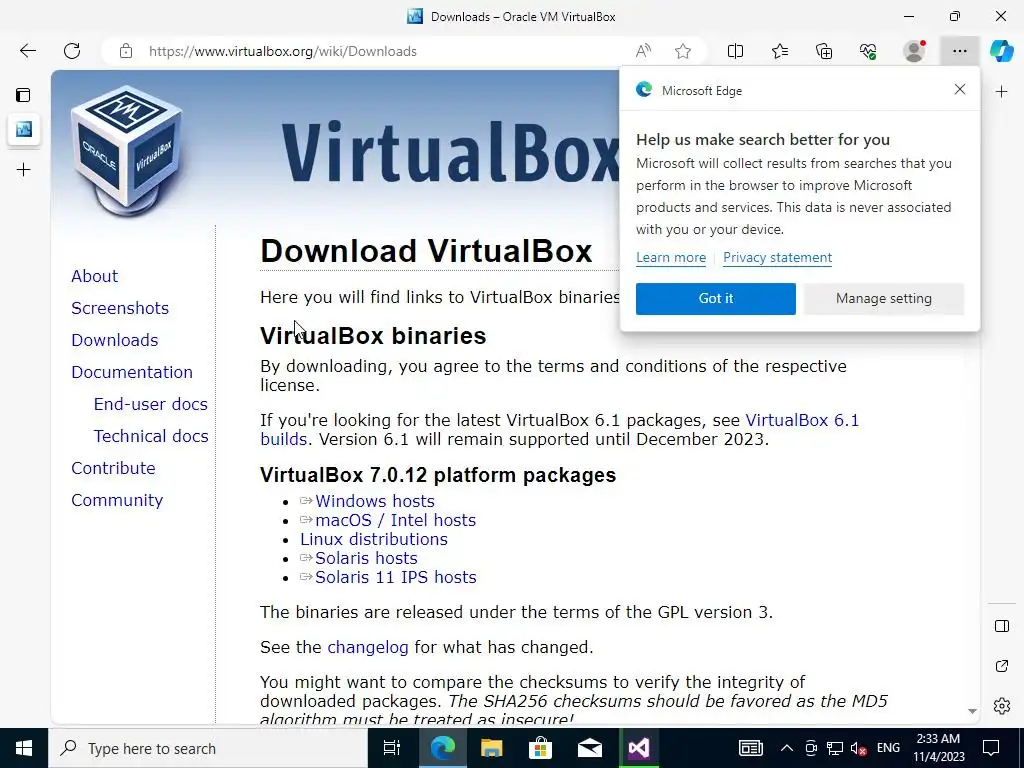Select the VirtualBox vertical tab
This screenshot has width=1024, height=768.
coord(24,129)
